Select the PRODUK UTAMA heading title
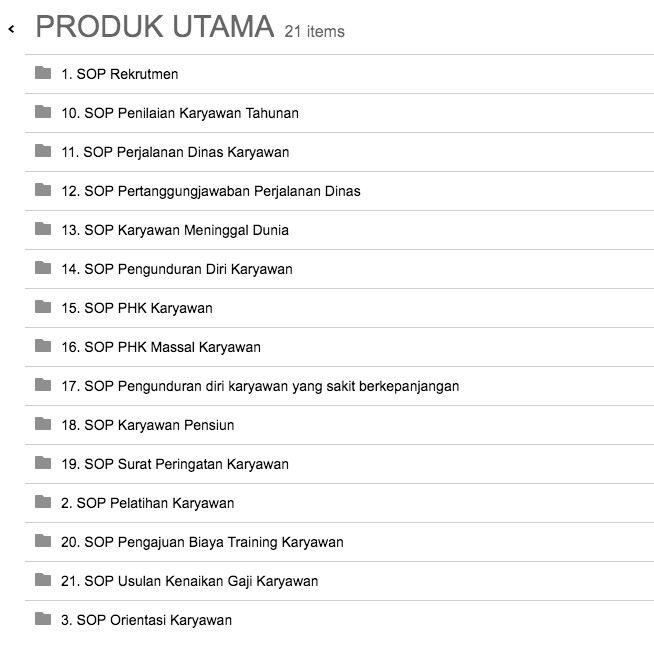This screenshot has height=654, width=654. pos(154,28)
